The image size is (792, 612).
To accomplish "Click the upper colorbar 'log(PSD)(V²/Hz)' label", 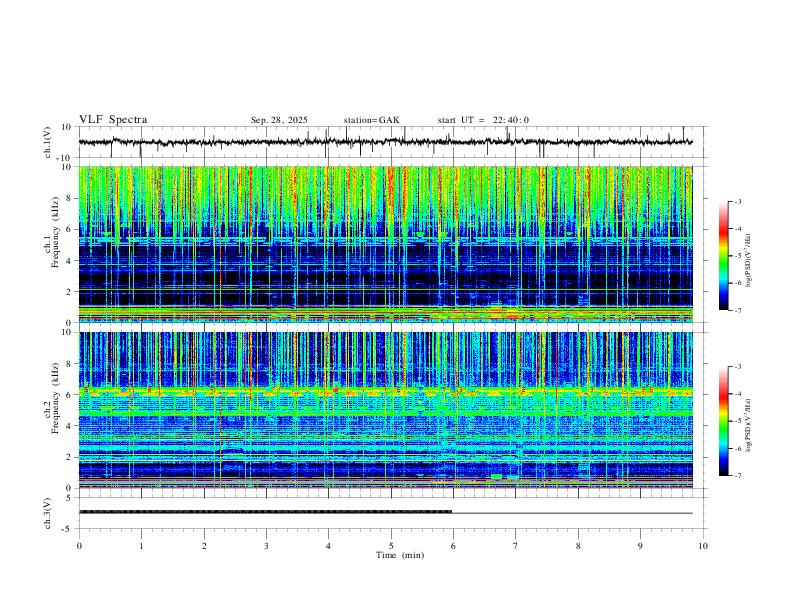I will pos(748,261).
